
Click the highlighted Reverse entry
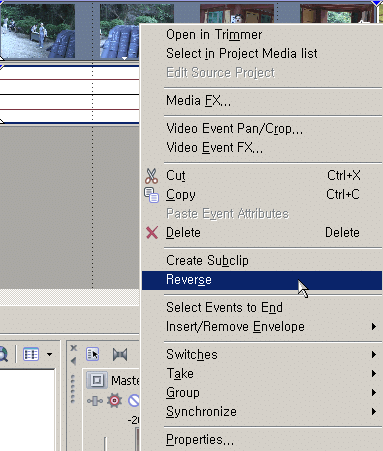pyautogui.click(x=262, y=280)
